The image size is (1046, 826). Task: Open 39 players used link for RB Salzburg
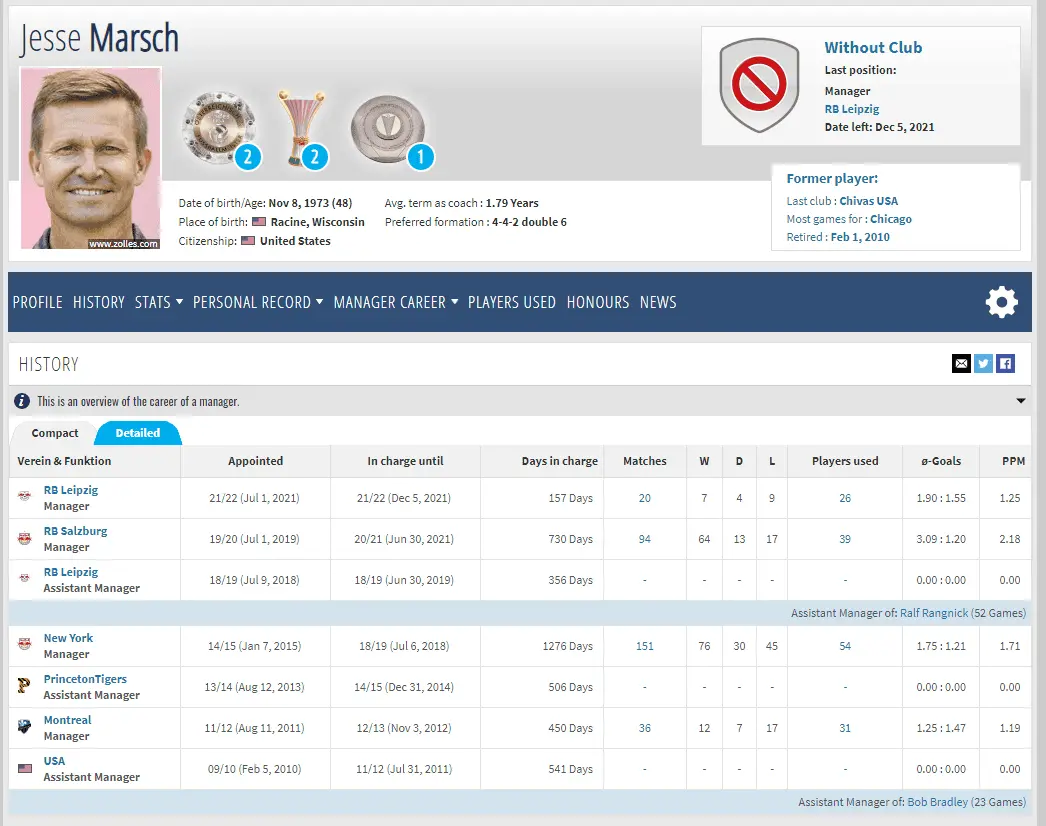tap(845, 538)
